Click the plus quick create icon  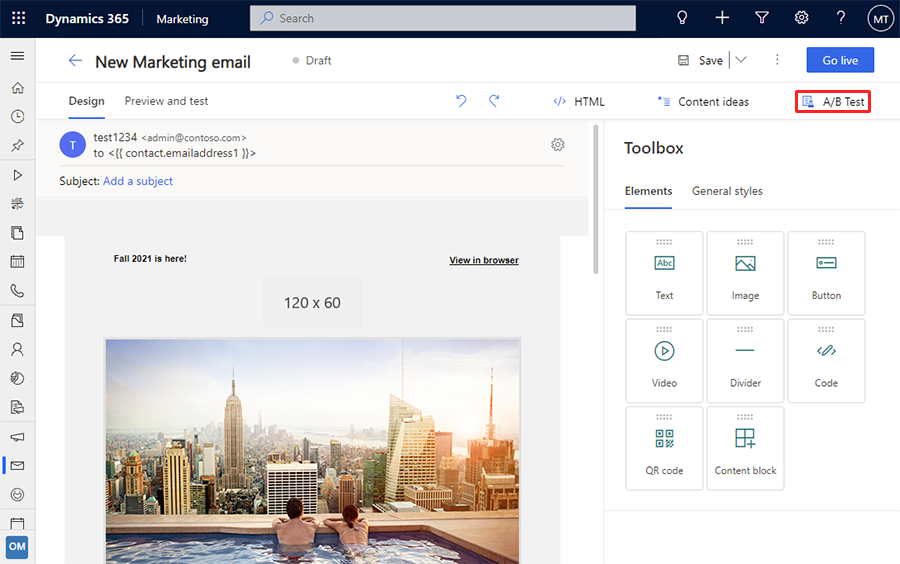(722, 18)
